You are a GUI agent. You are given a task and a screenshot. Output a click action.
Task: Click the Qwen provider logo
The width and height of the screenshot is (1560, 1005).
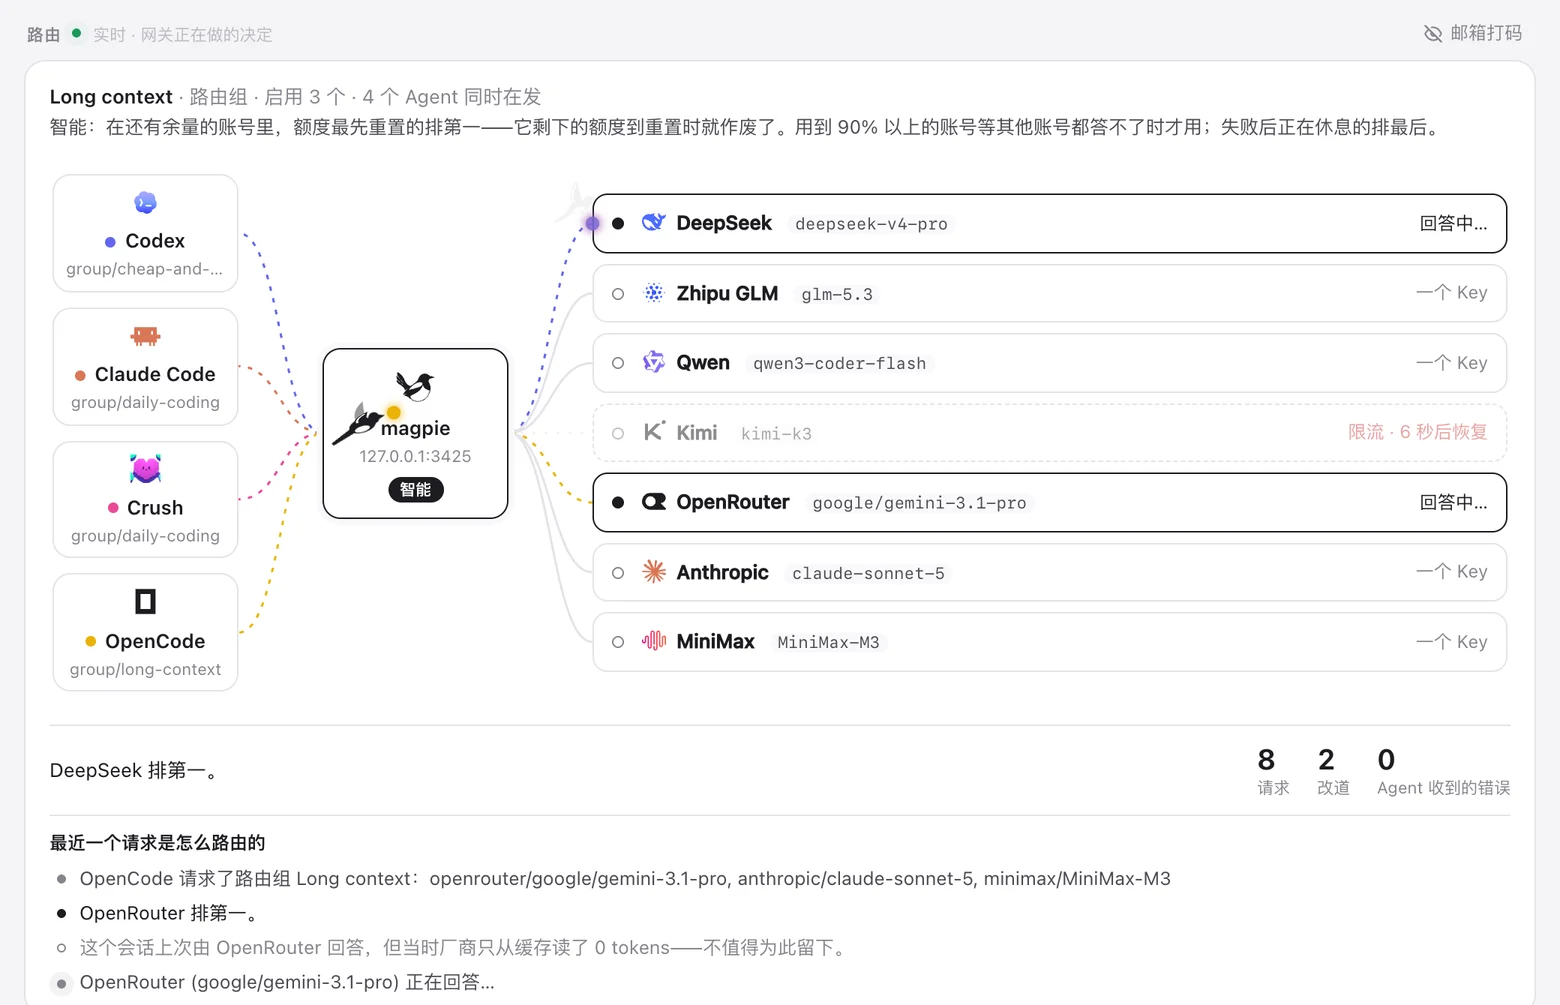(654, 362)
